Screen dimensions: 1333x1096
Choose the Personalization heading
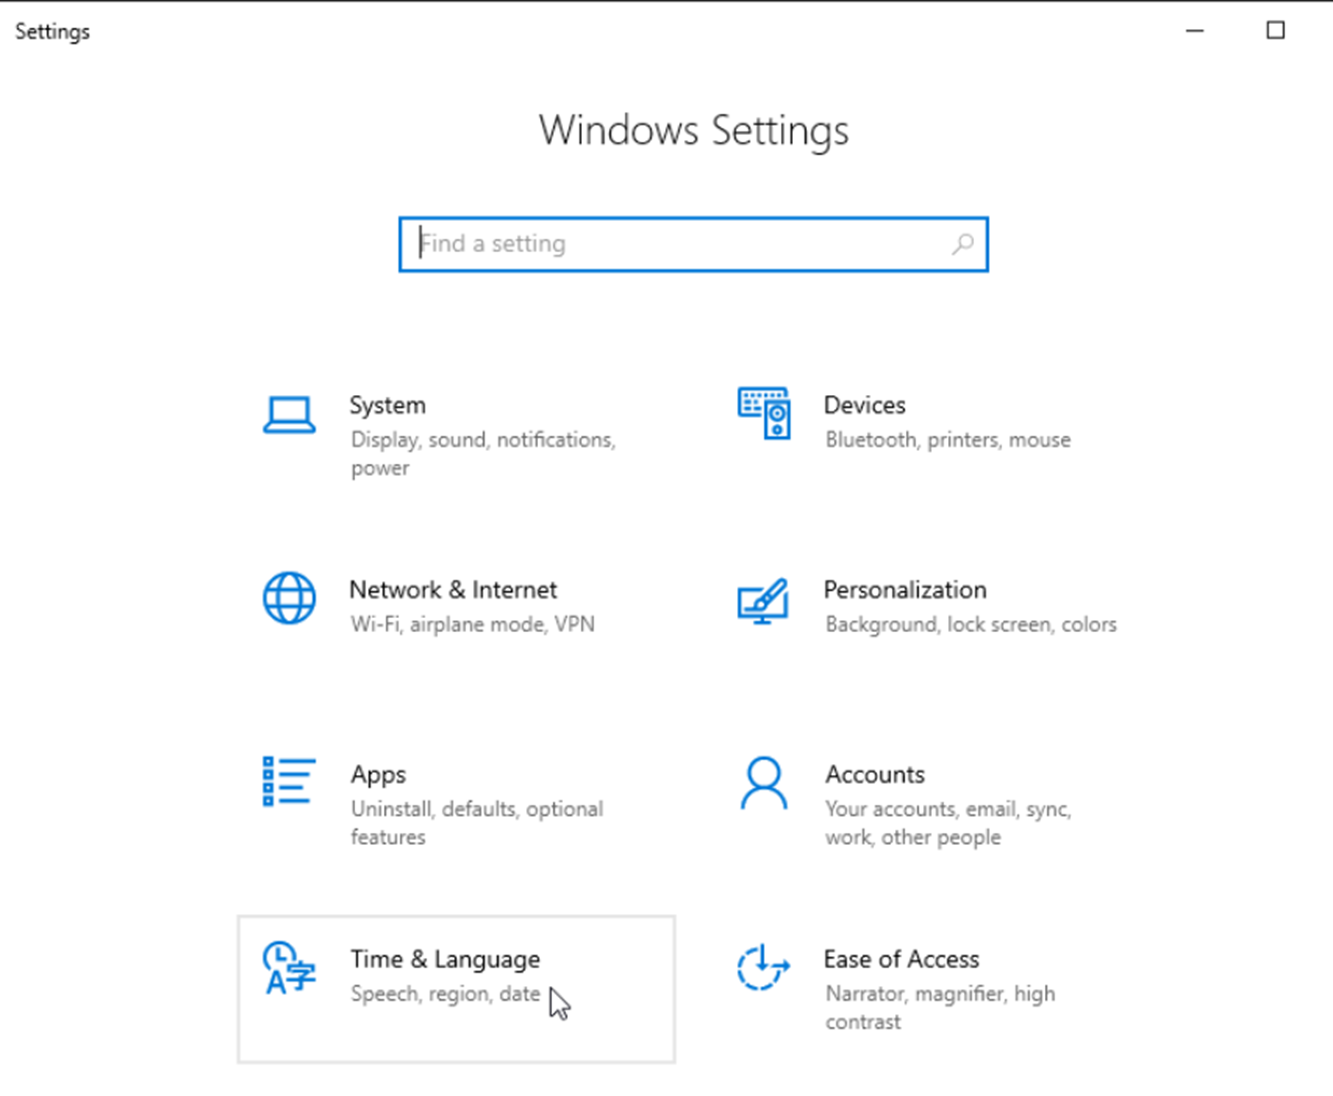pos(905,590)
